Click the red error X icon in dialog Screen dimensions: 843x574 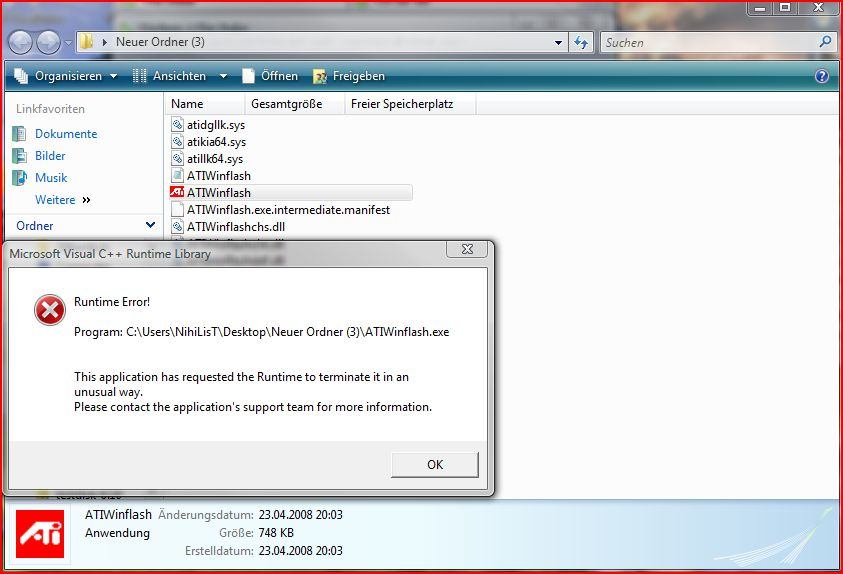tap(49, 310)
